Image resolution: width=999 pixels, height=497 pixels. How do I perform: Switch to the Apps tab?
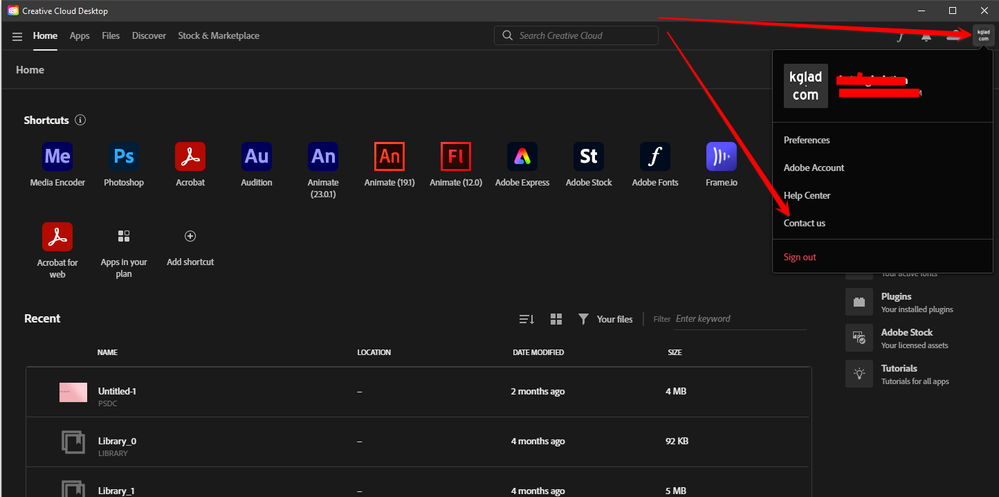(80, 36)
